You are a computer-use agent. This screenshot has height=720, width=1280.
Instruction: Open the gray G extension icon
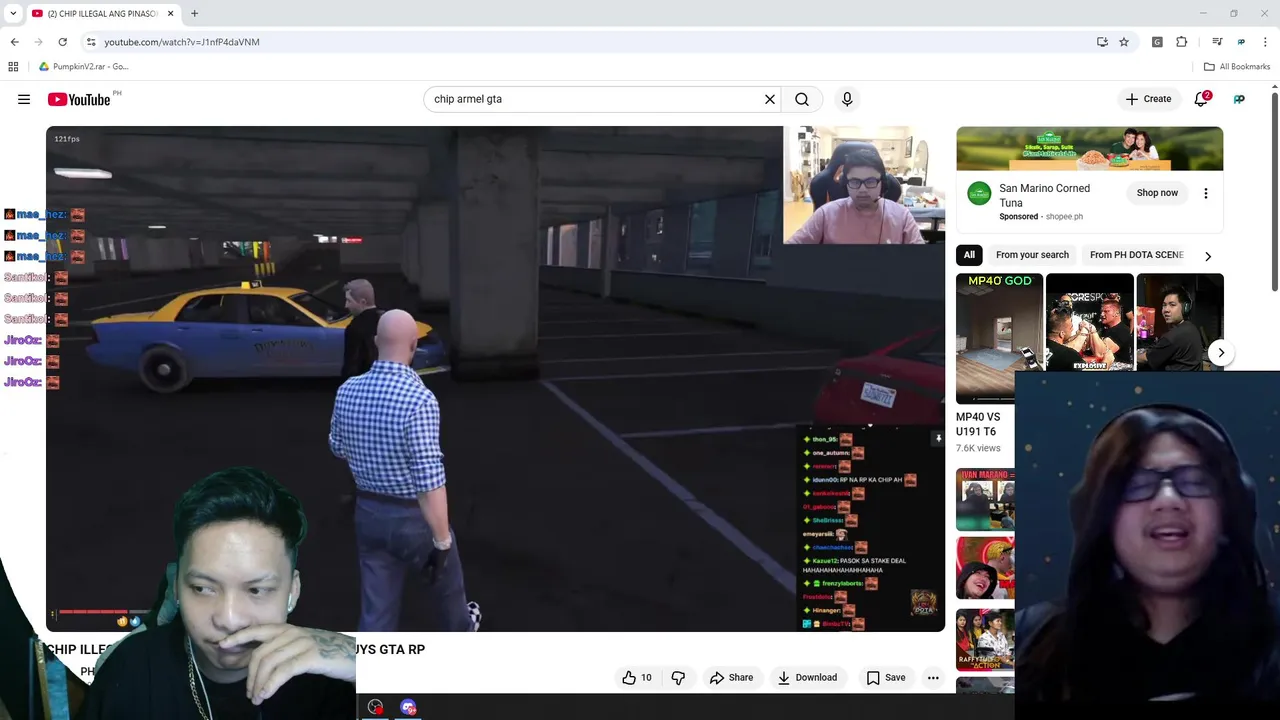[1157, 42]
